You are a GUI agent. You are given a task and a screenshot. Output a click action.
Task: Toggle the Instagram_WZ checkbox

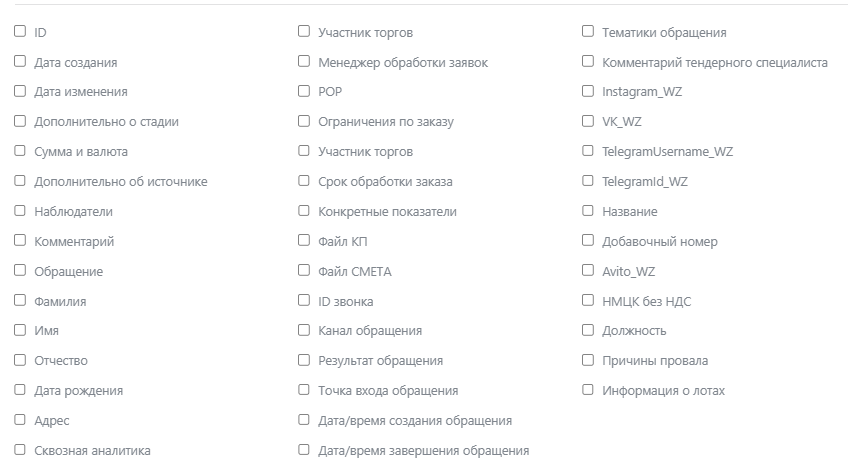[588, 91]
